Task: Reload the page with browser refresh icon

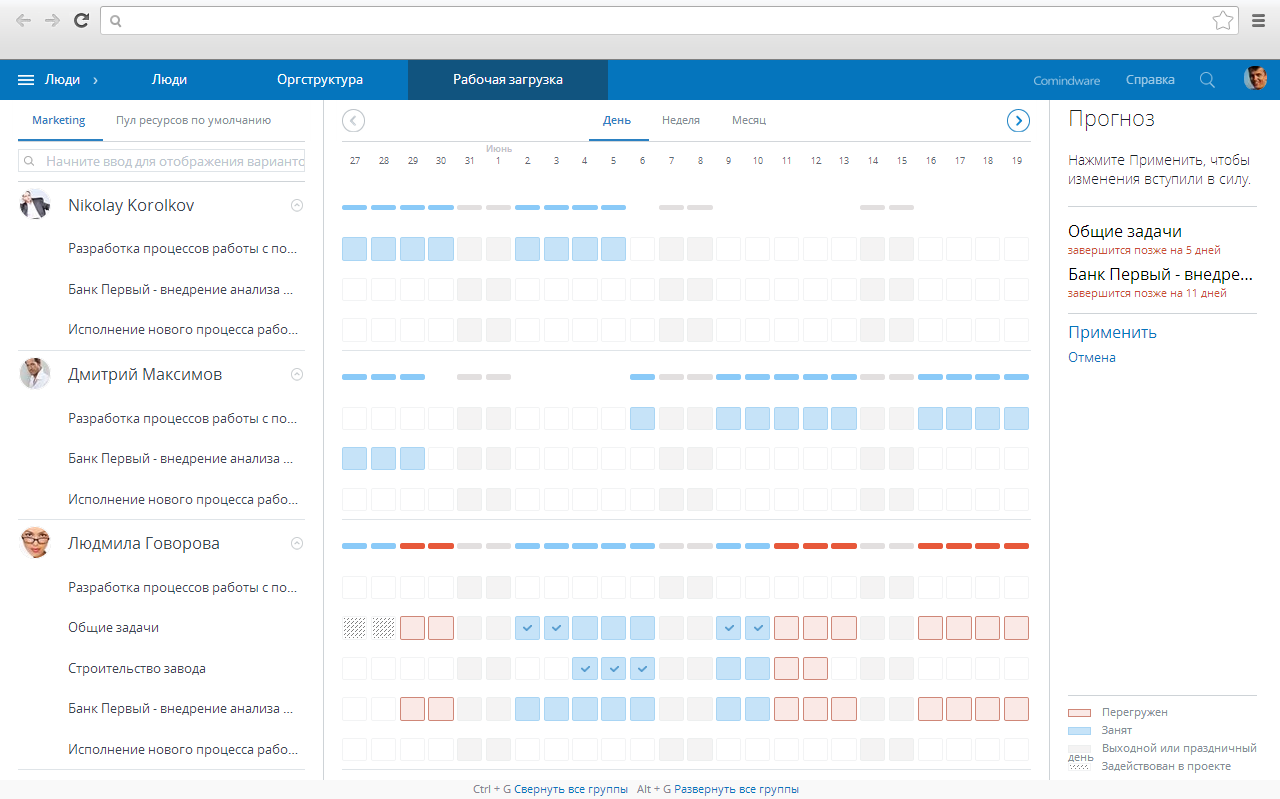Action: click(x=82, y=20)
